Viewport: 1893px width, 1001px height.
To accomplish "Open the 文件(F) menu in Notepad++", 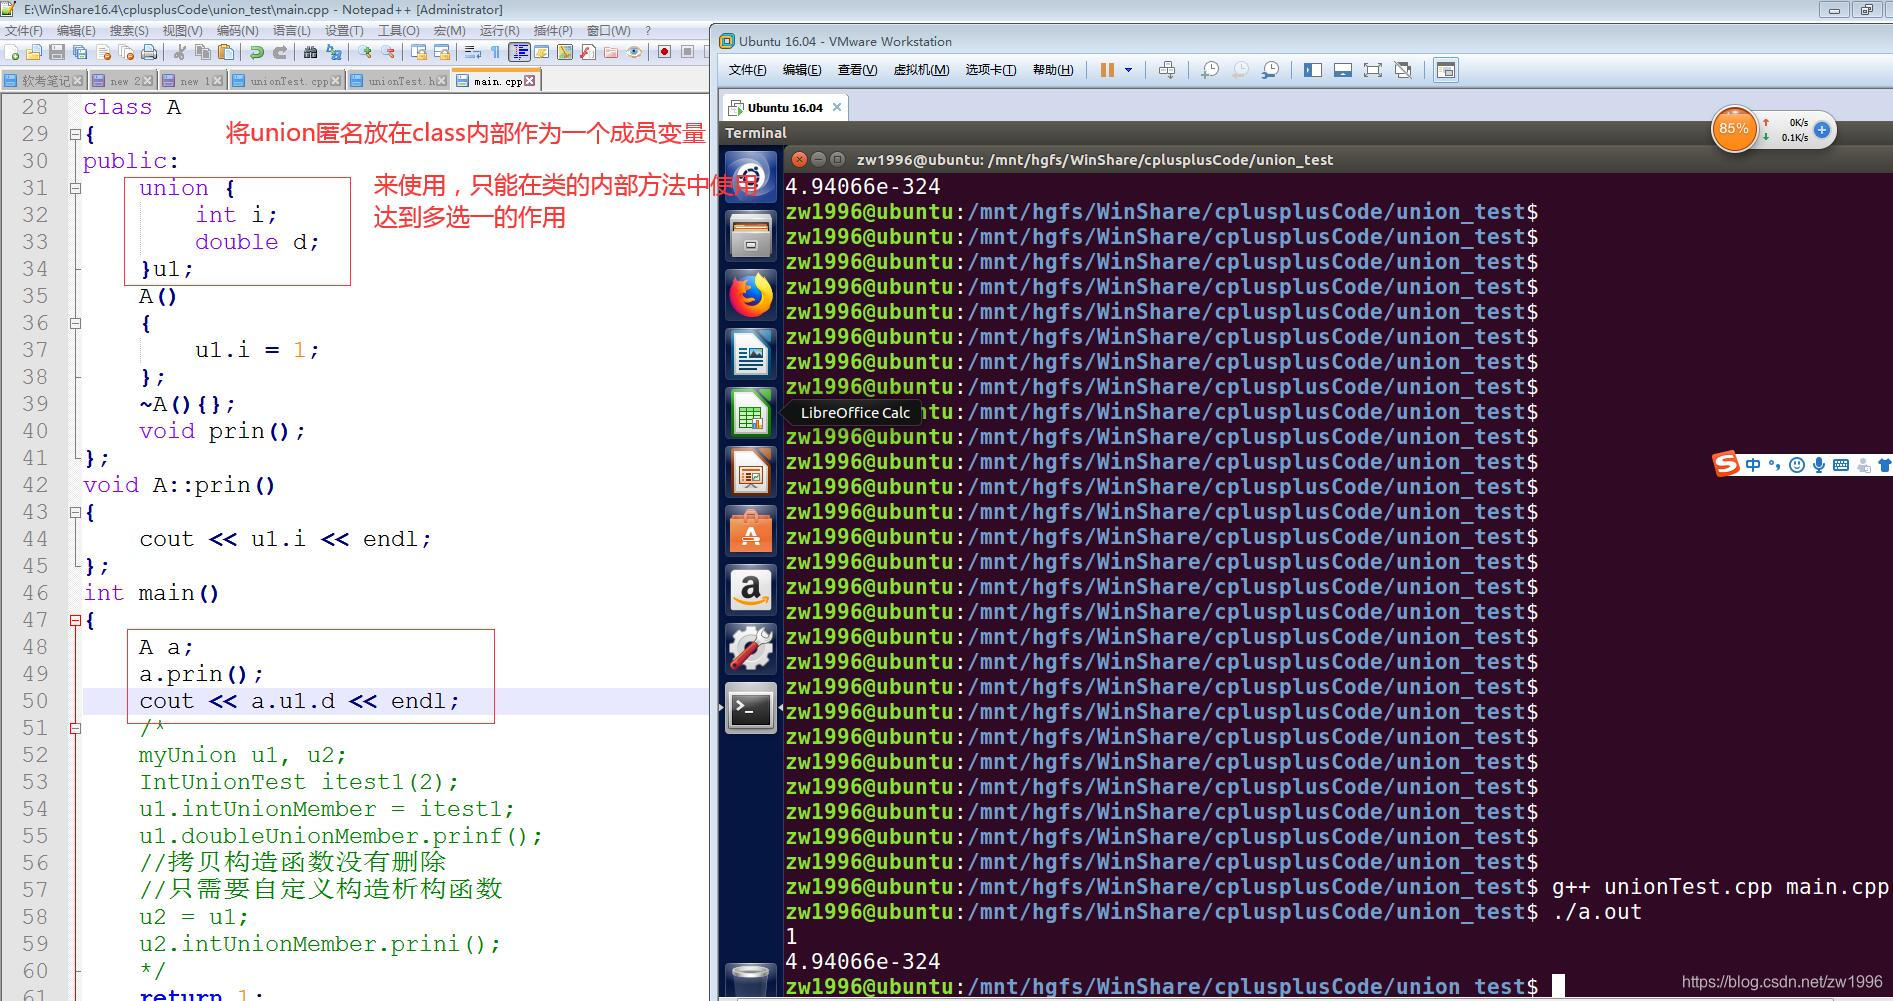I will tap(24, 30).
